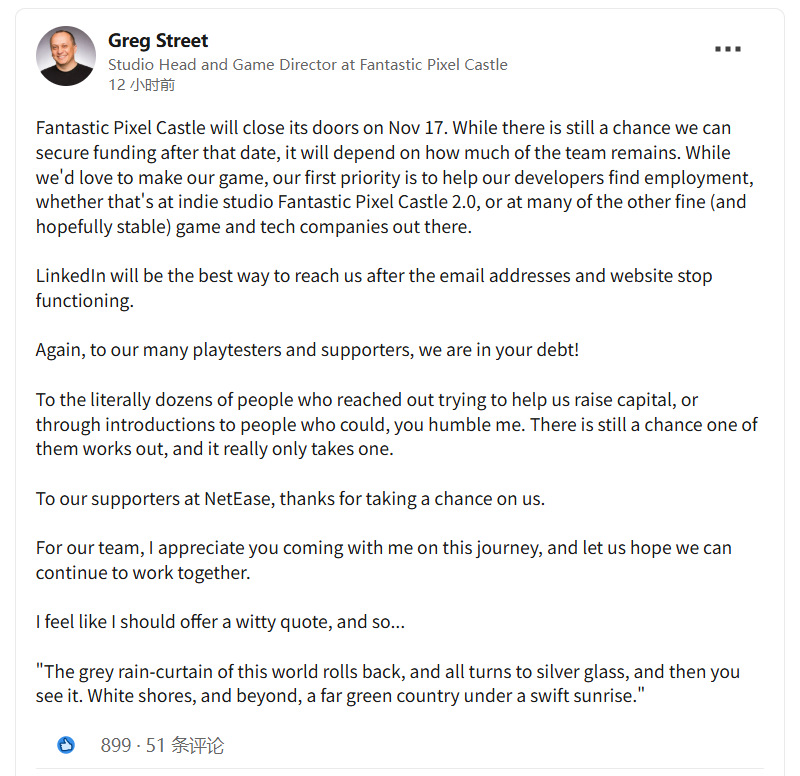Click the 'continue to work together.' line
Image resolution: width=800 pixels, height=776 pixels.
tap(142, 573)
